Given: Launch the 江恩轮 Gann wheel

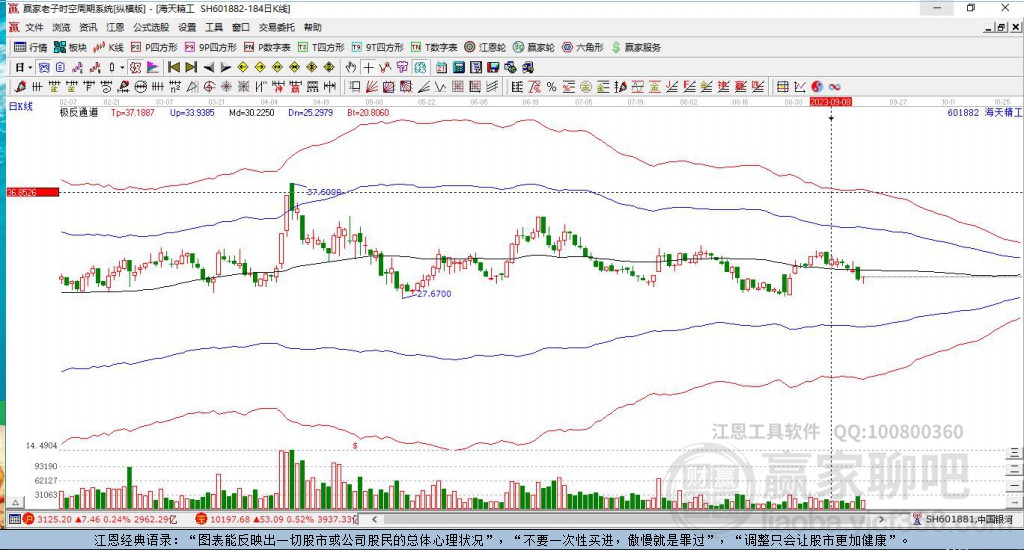Looking at the screenshot, I should click(x=485, y=47).
